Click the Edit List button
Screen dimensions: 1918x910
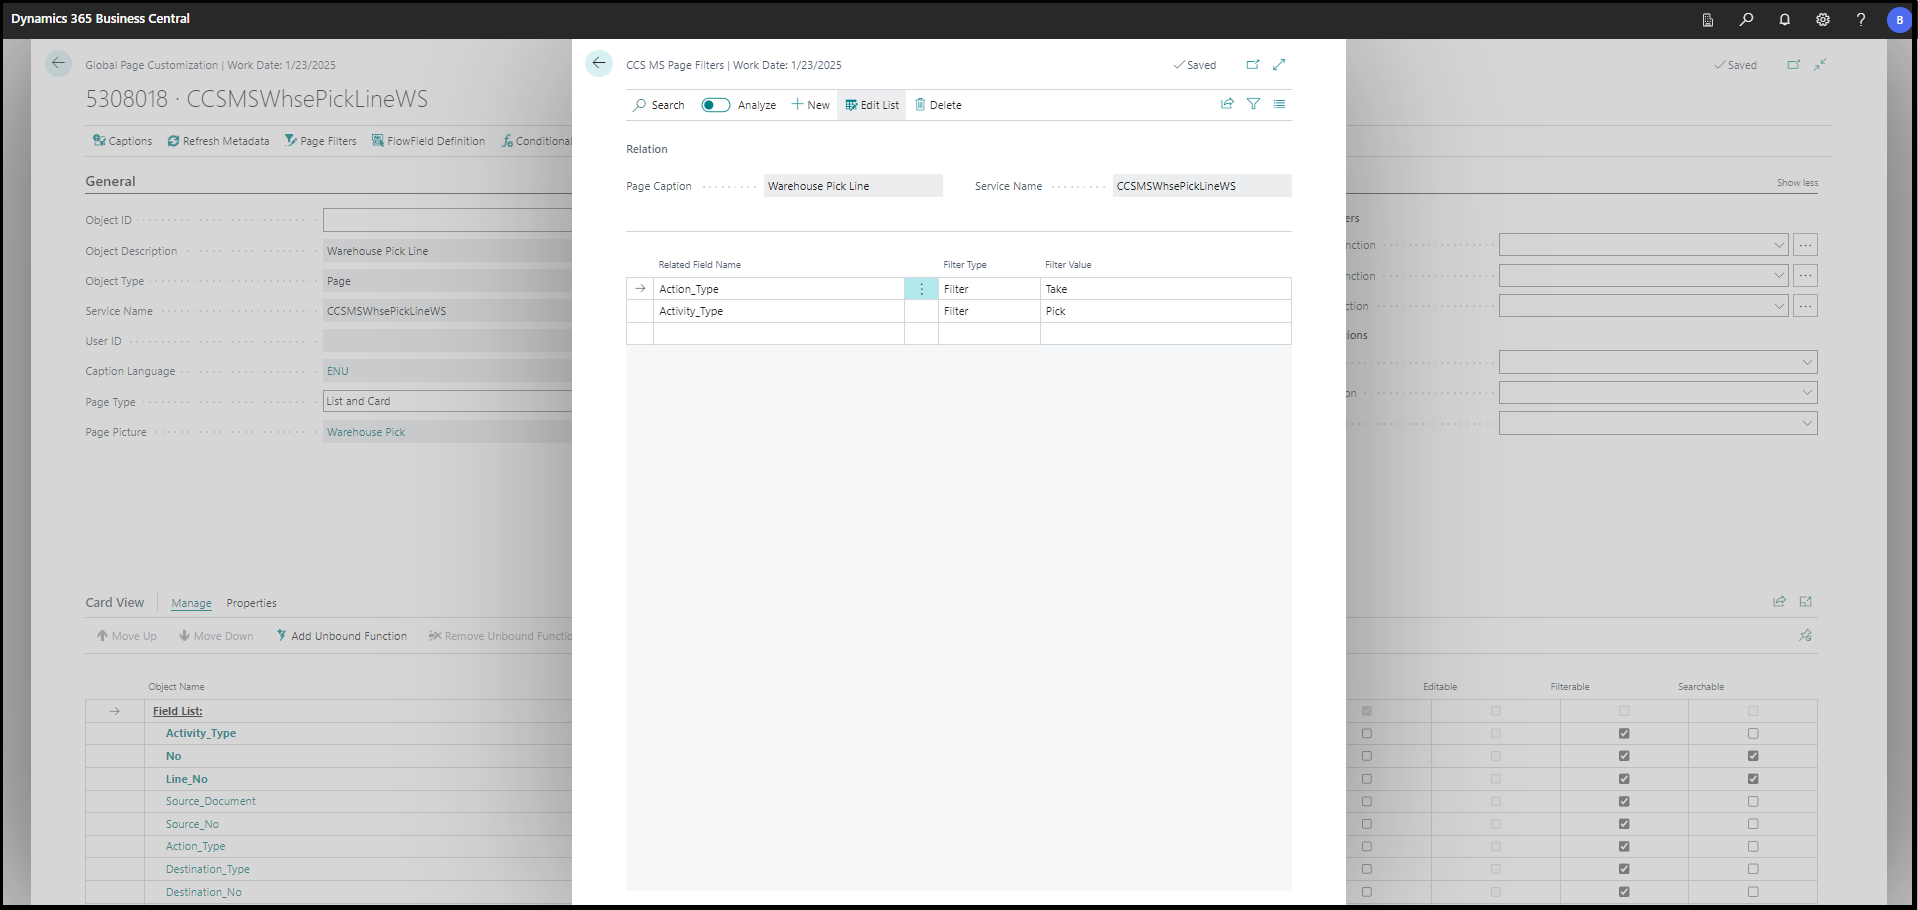[x=871, y=104]
